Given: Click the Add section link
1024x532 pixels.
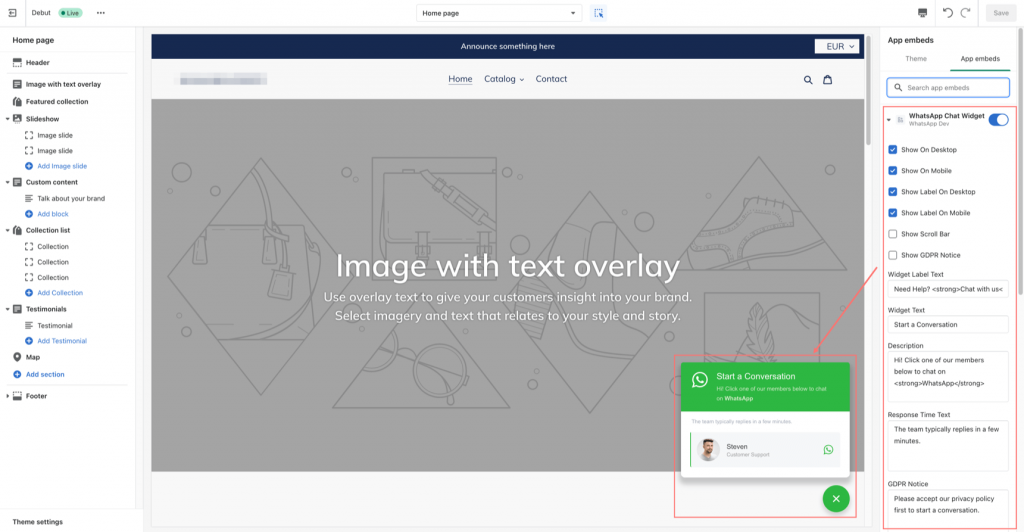Looking at the screenshot, I should coord(45,374).
